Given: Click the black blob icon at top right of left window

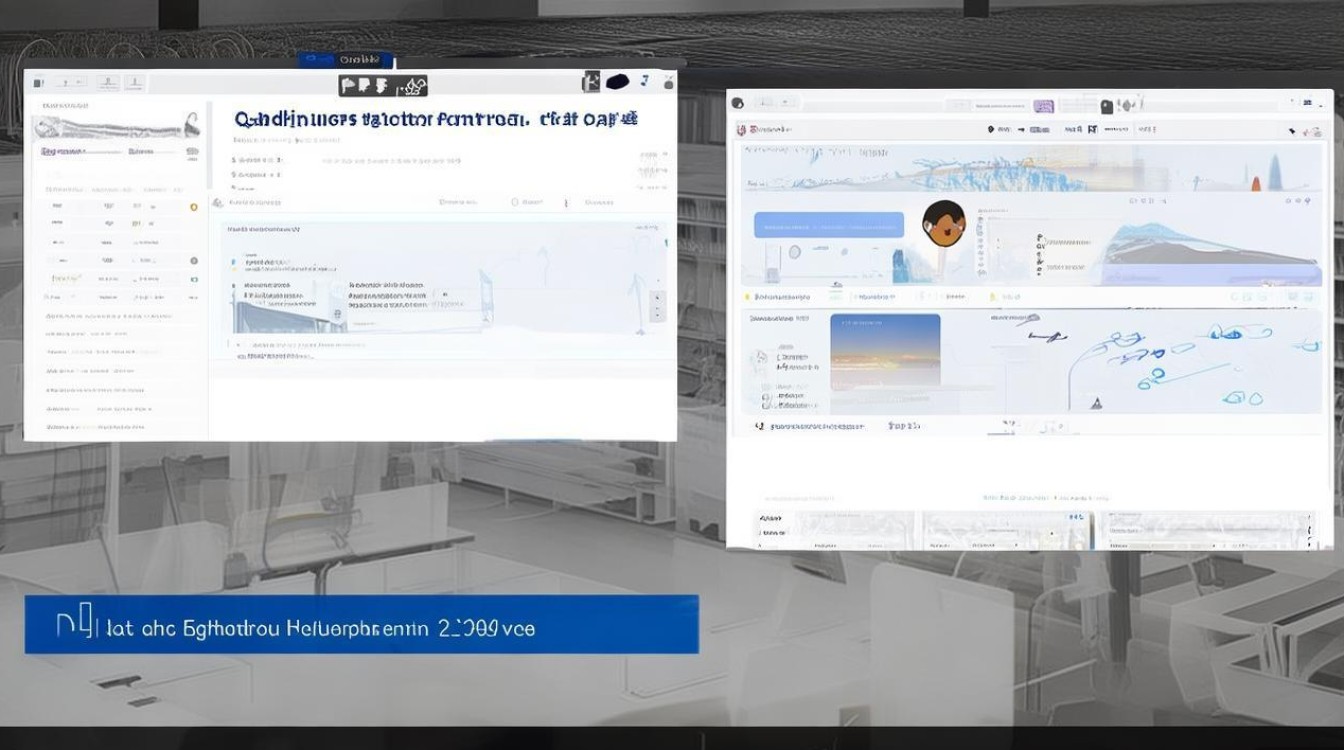Looking at the screenshot, I should [x=618, y=82].
